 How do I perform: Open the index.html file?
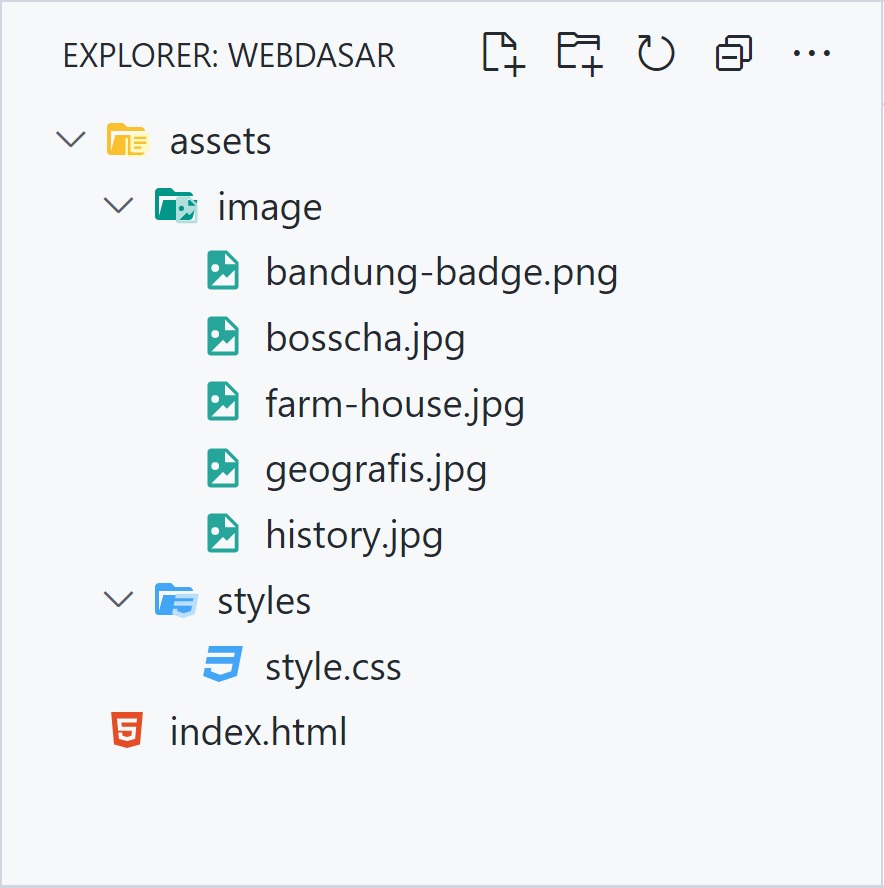point(258,731)
